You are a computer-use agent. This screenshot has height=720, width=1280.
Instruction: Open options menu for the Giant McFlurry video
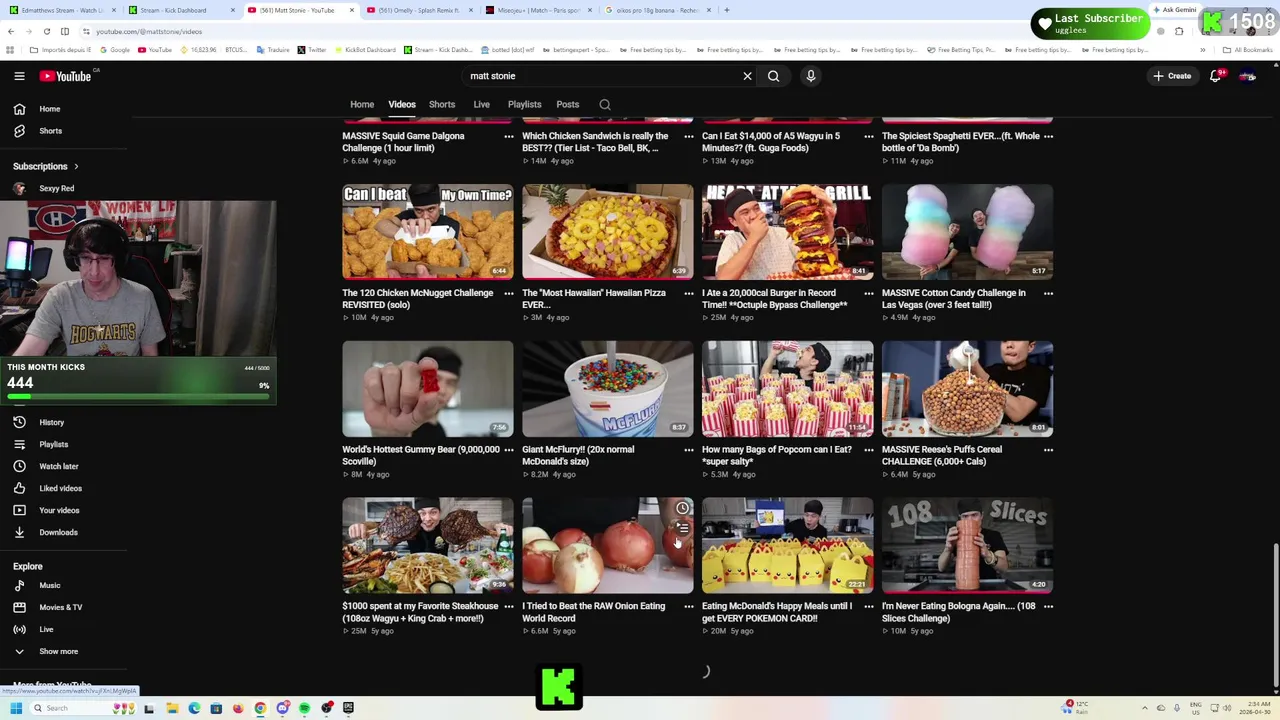tap(688, 450)
